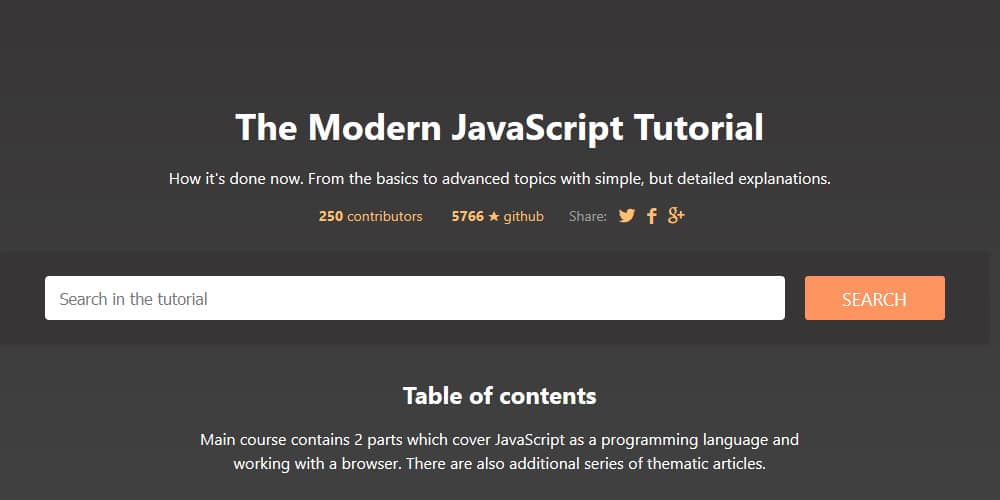This screenshot has height=500, width=1000.
Task: Click the word 'github'
Action: 523,216
